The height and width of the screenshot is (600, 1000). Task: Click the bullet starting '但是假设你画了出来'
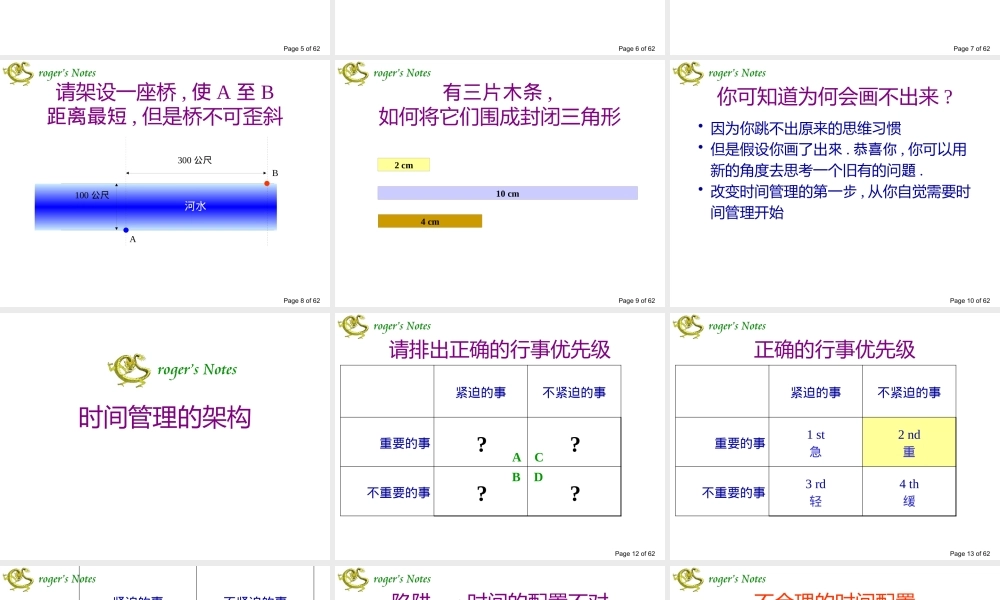839,159
